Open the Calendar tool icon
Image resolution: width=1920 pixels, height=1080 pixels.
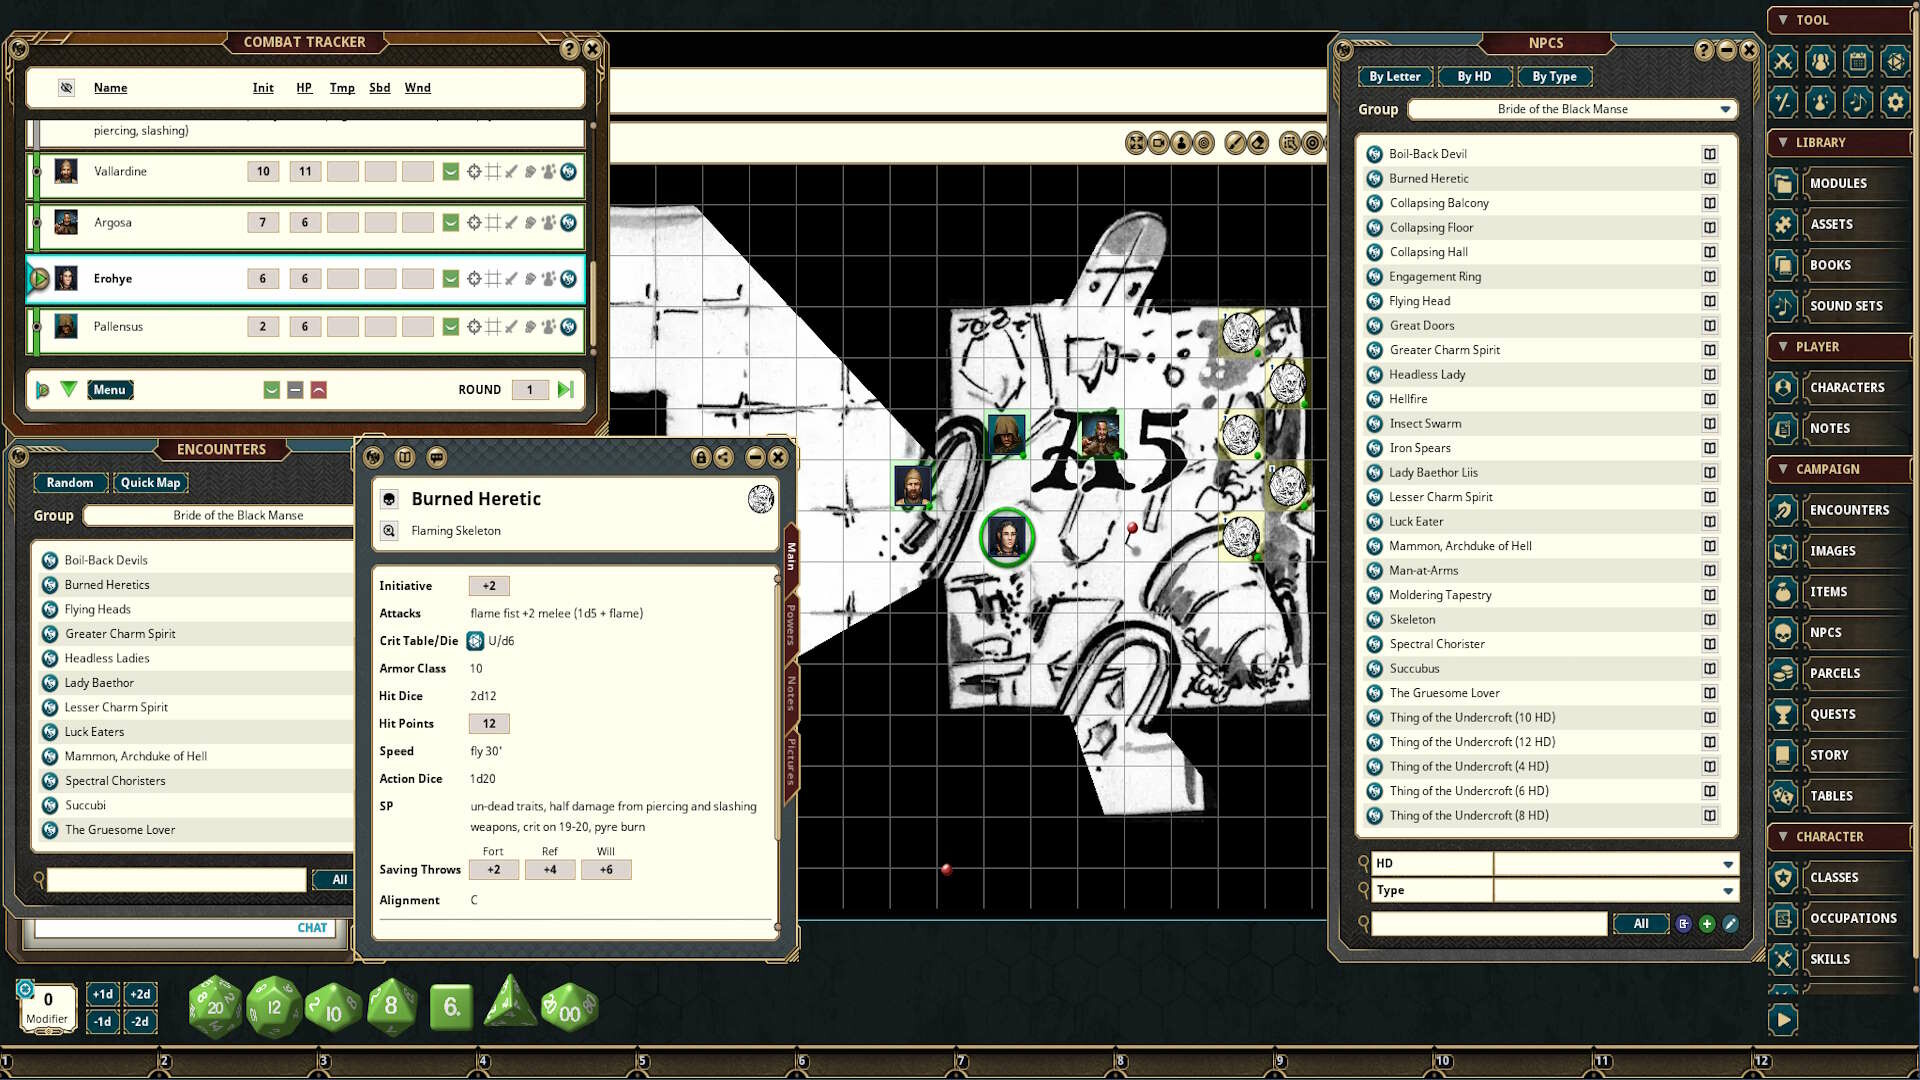click(1857, 61)
